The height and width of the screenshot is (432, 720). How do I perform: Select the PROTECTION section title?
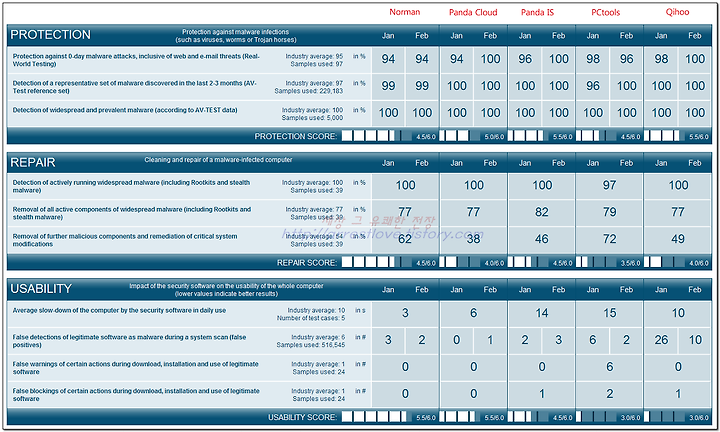(x=51, y=35)
